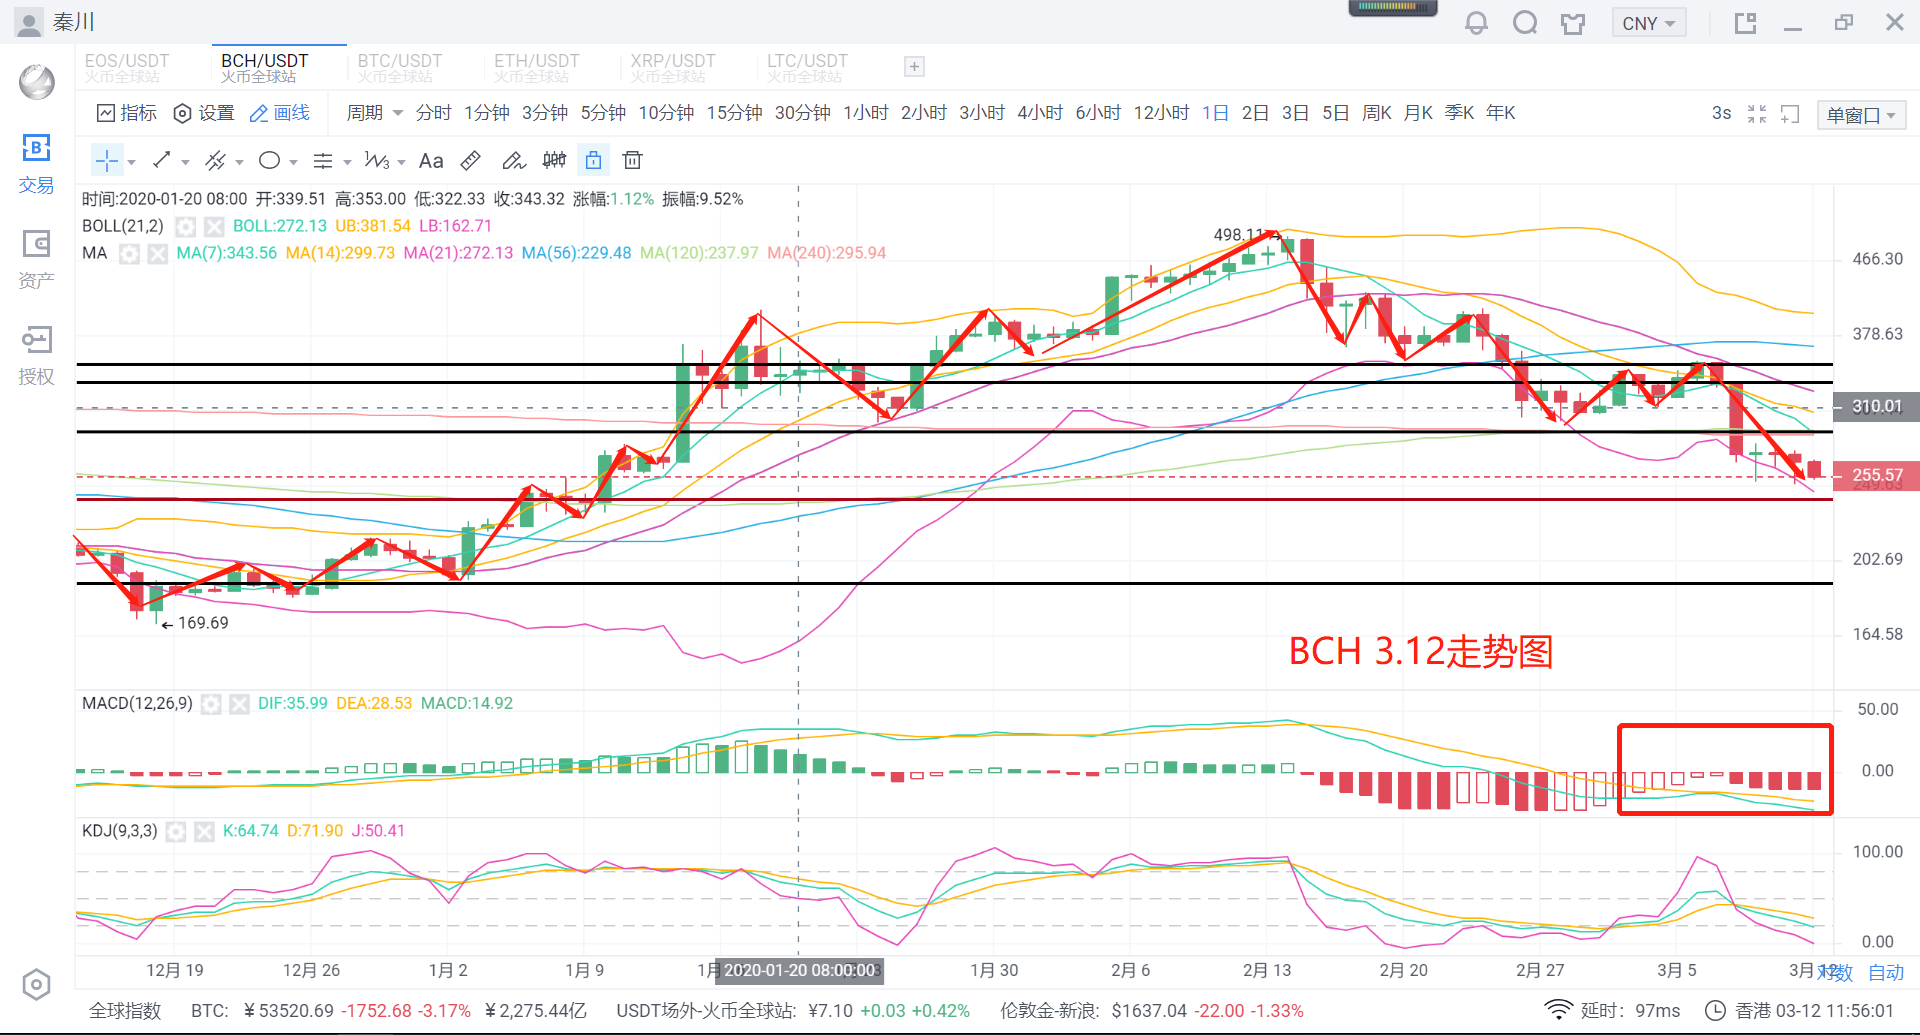This screenshot has width=1920, height=1035.
Task: Select the 1日 daily period
Action: 1215,113
